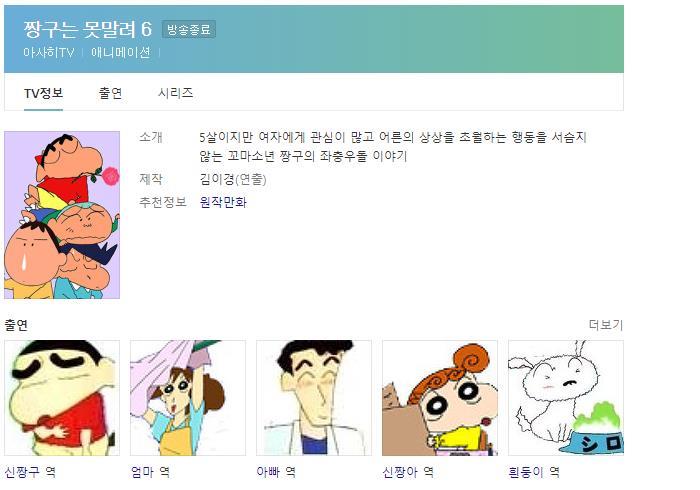This screenshot has height=490, width=700.
Task: Click the 애니메이션 genre label
Action: pos(121,53)
